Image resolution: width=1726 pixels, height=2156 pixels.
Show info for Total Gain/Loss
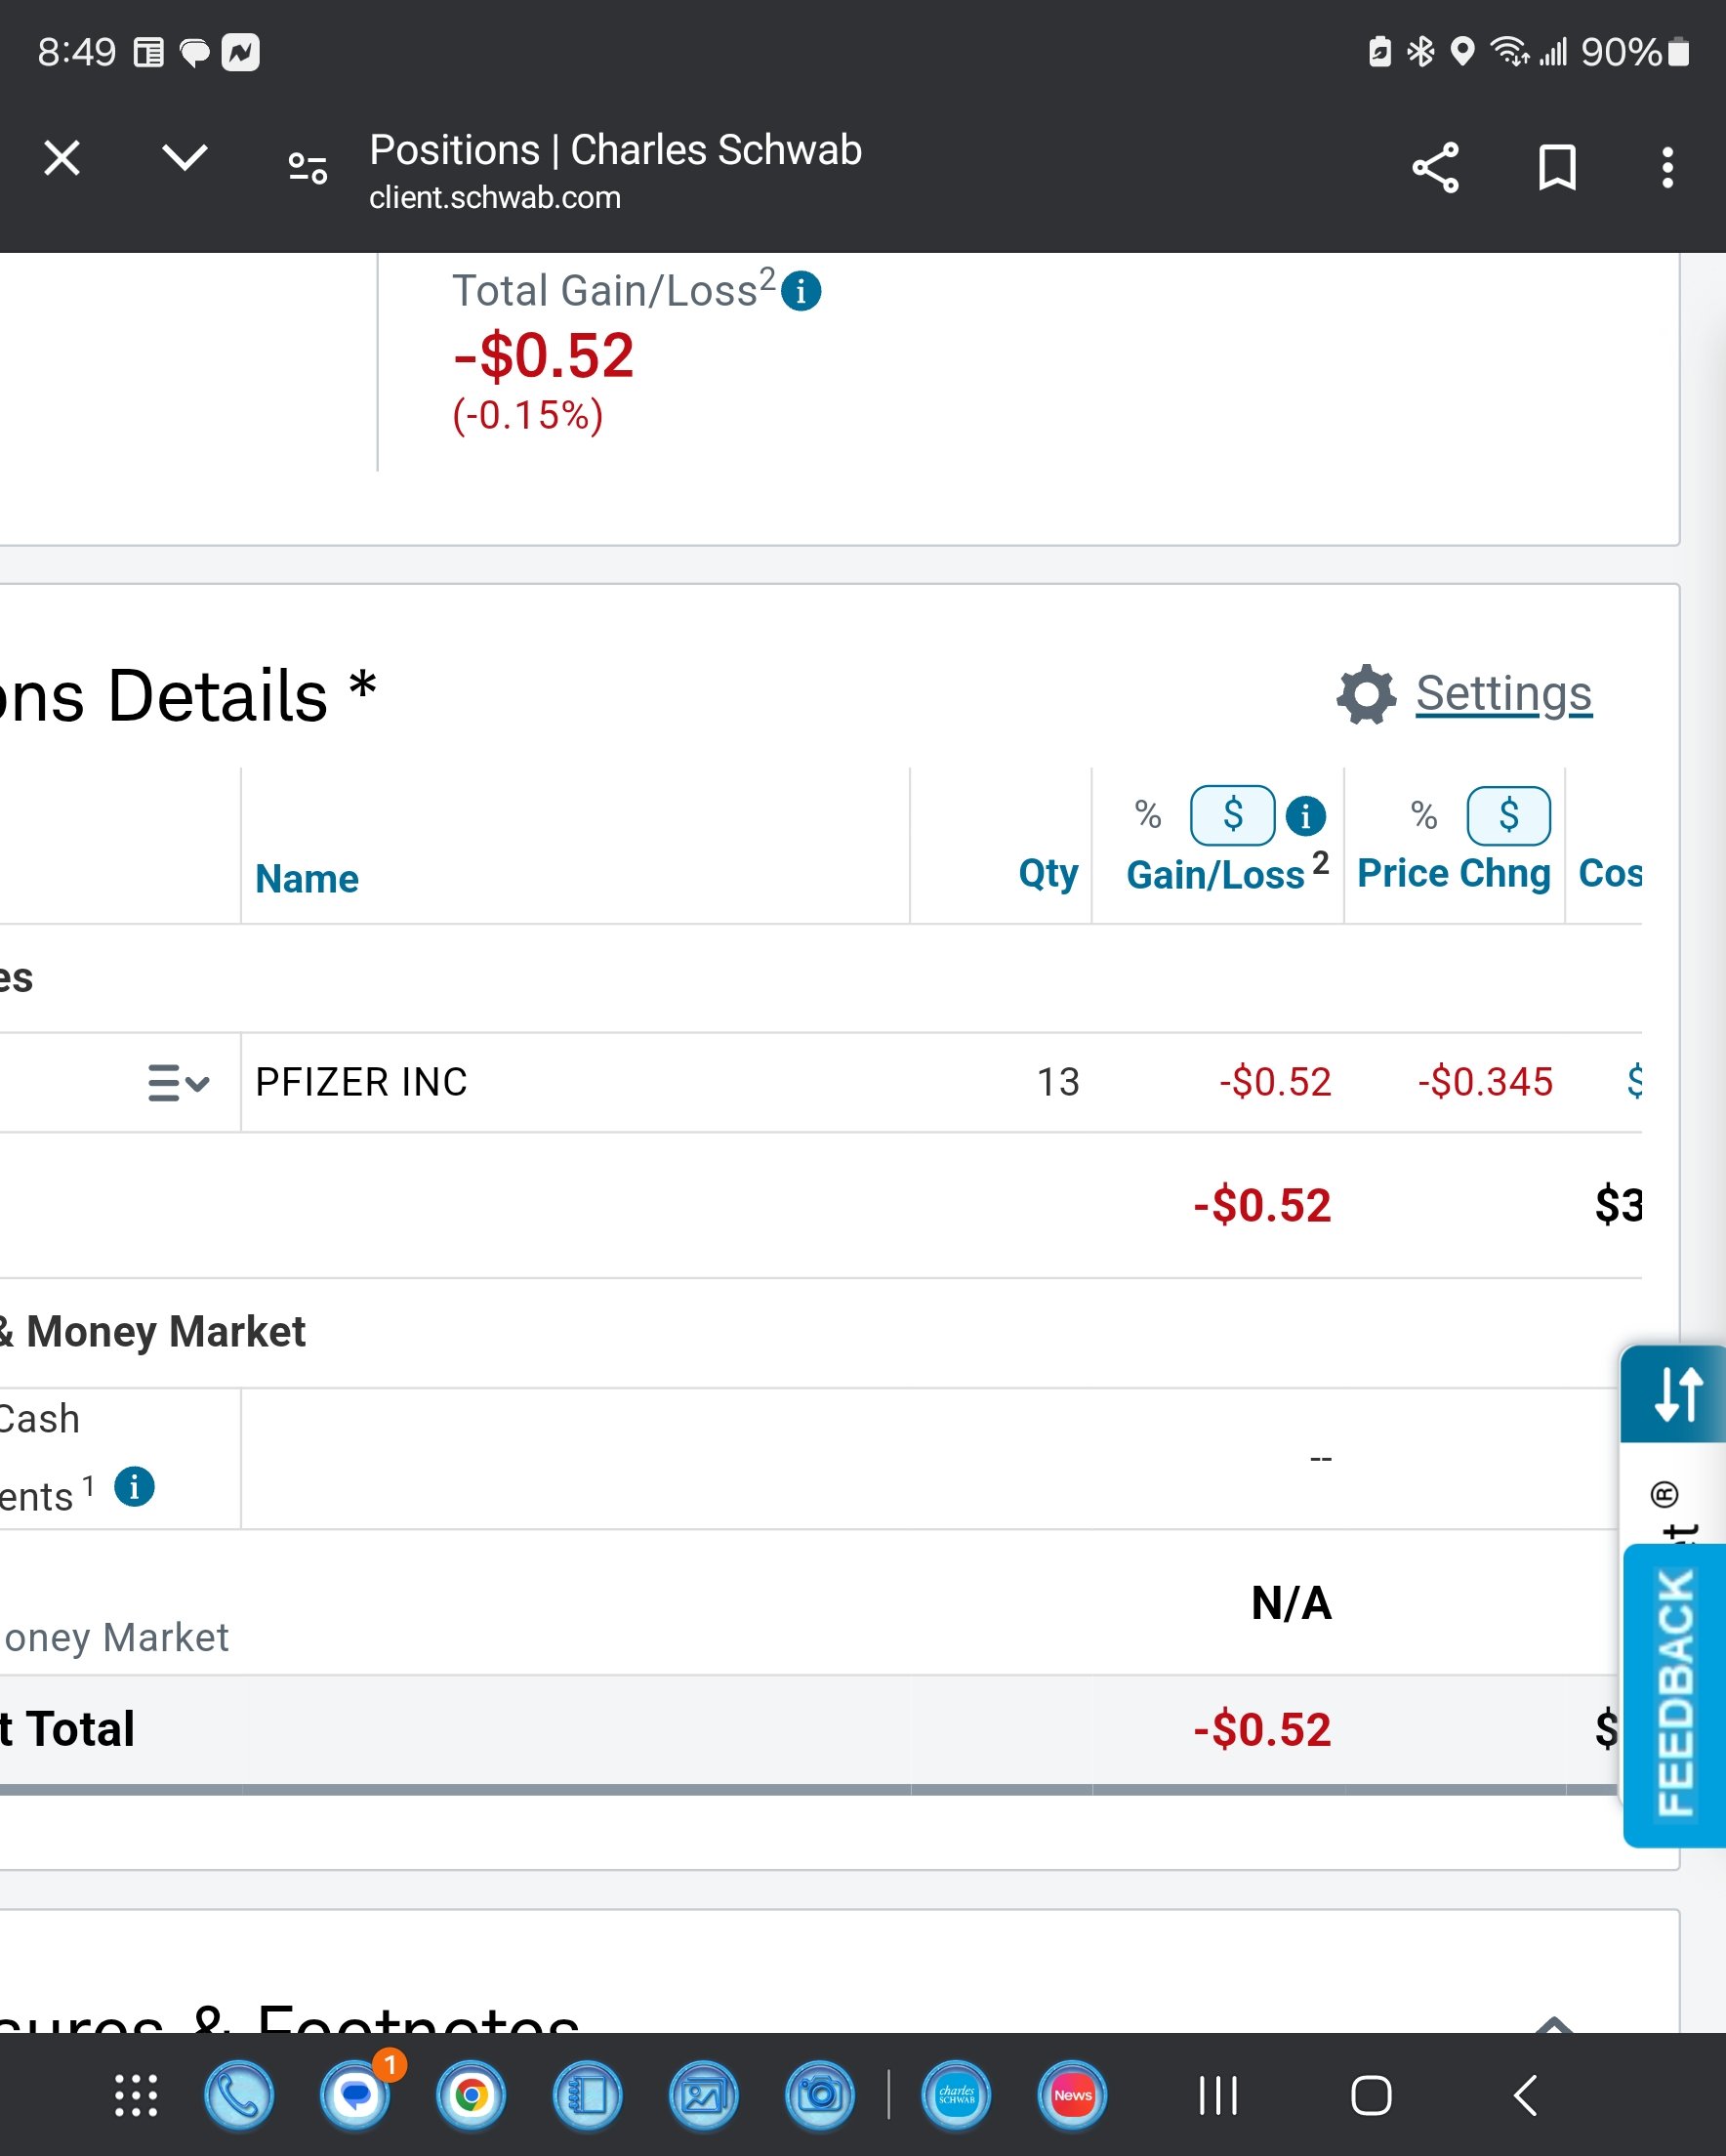point(801,292)
